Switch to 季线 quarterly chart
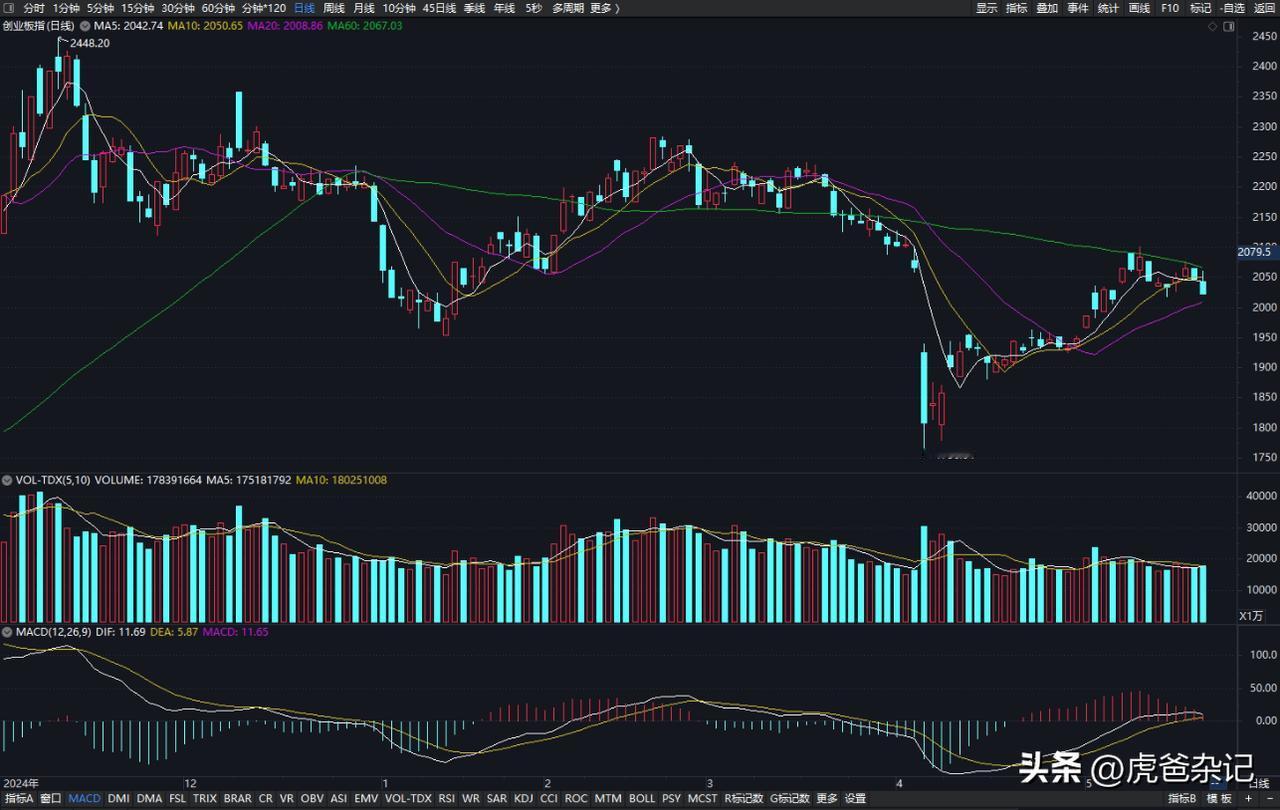1280x810 pixels. 474,8
